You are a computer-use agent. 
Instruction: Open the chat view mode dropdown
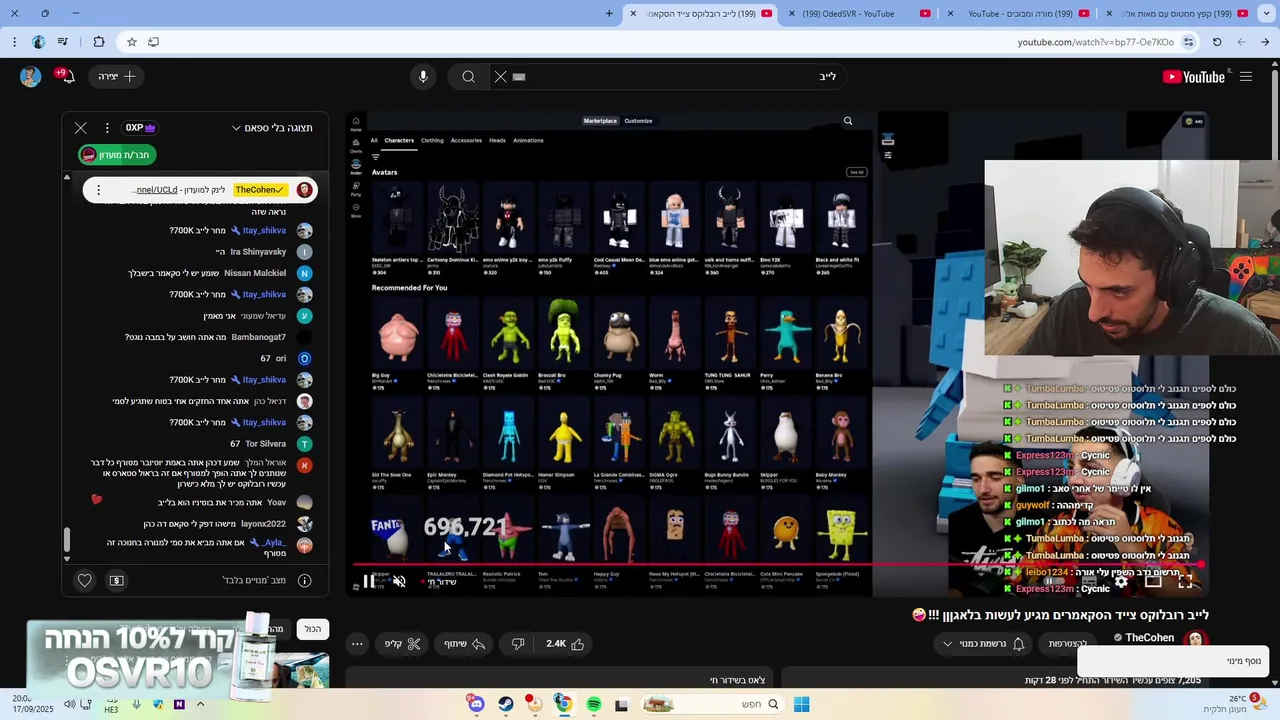tap(273, 128)
